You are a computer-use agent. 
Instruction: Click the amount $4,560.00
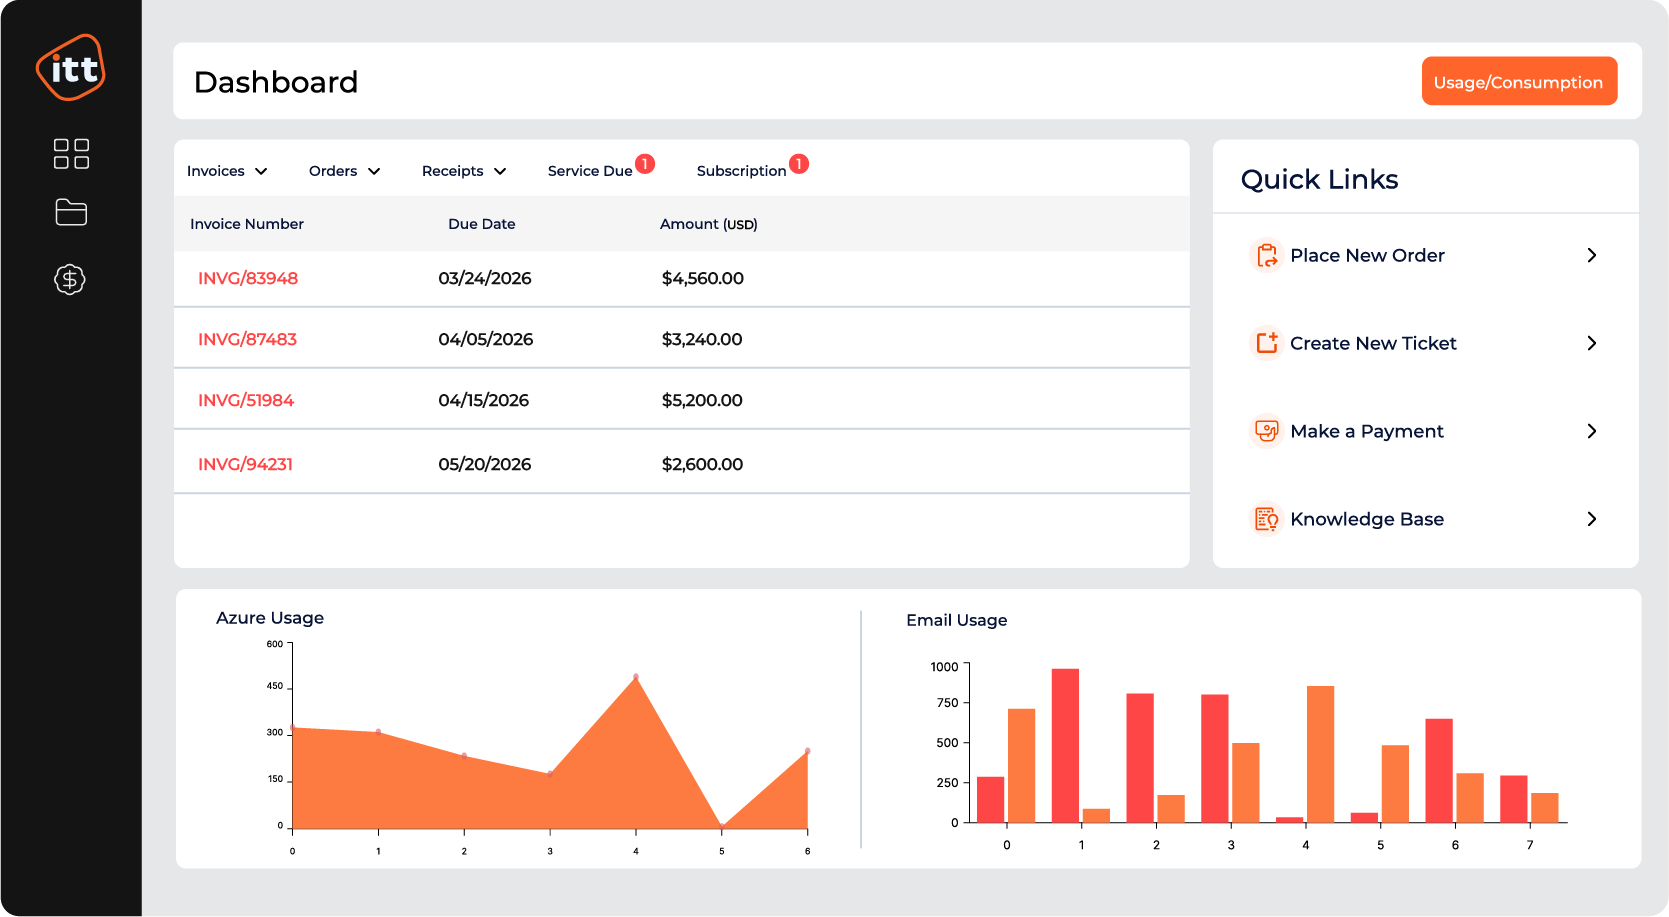click(x=703, y=278)
